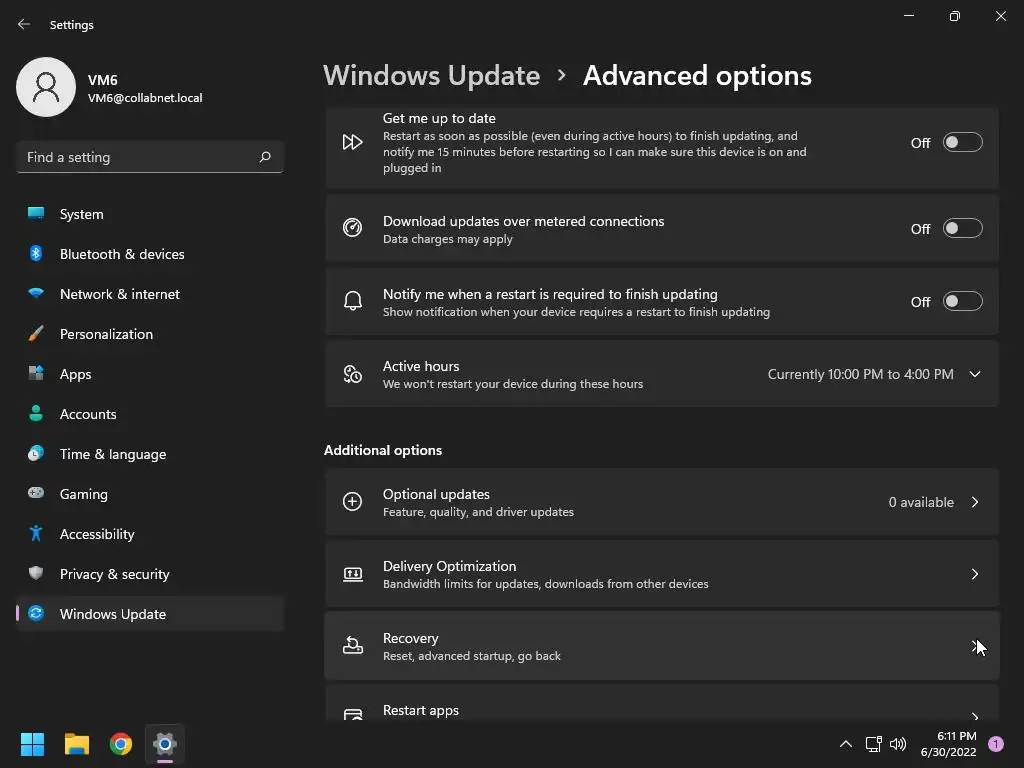Click the Recovery icon
Screen dimensions: 1024x768
click(353, 646)
